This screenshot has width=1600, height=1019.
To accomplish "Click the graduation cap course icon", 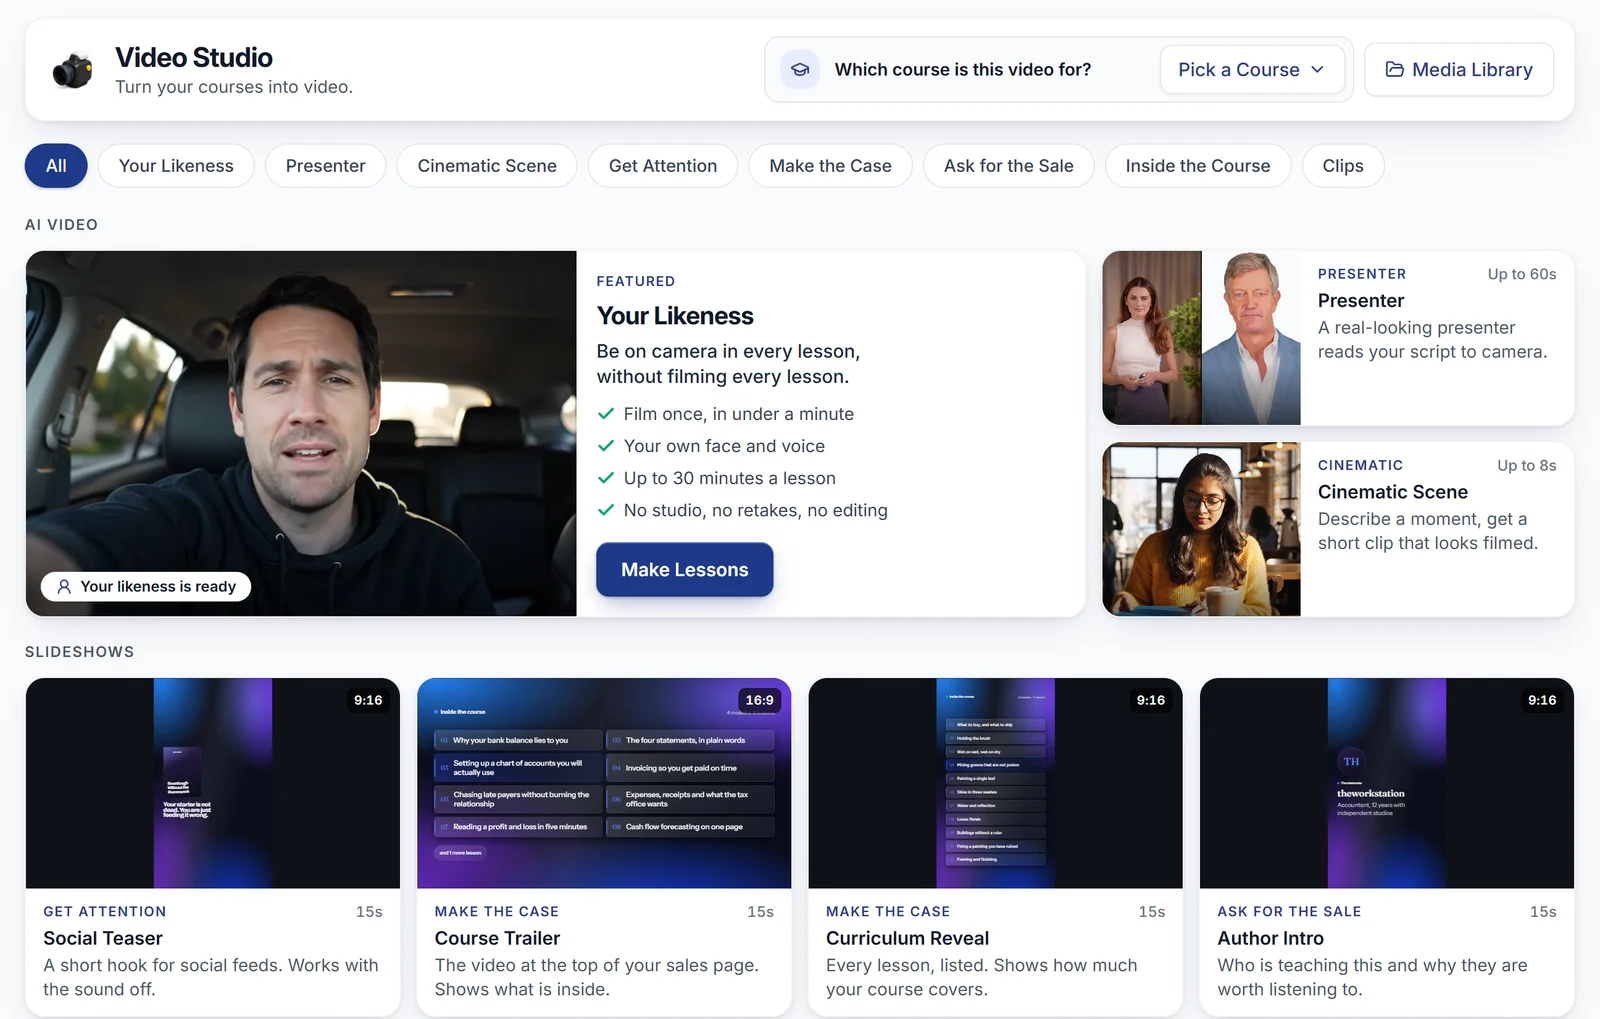I will pos(800,70).
